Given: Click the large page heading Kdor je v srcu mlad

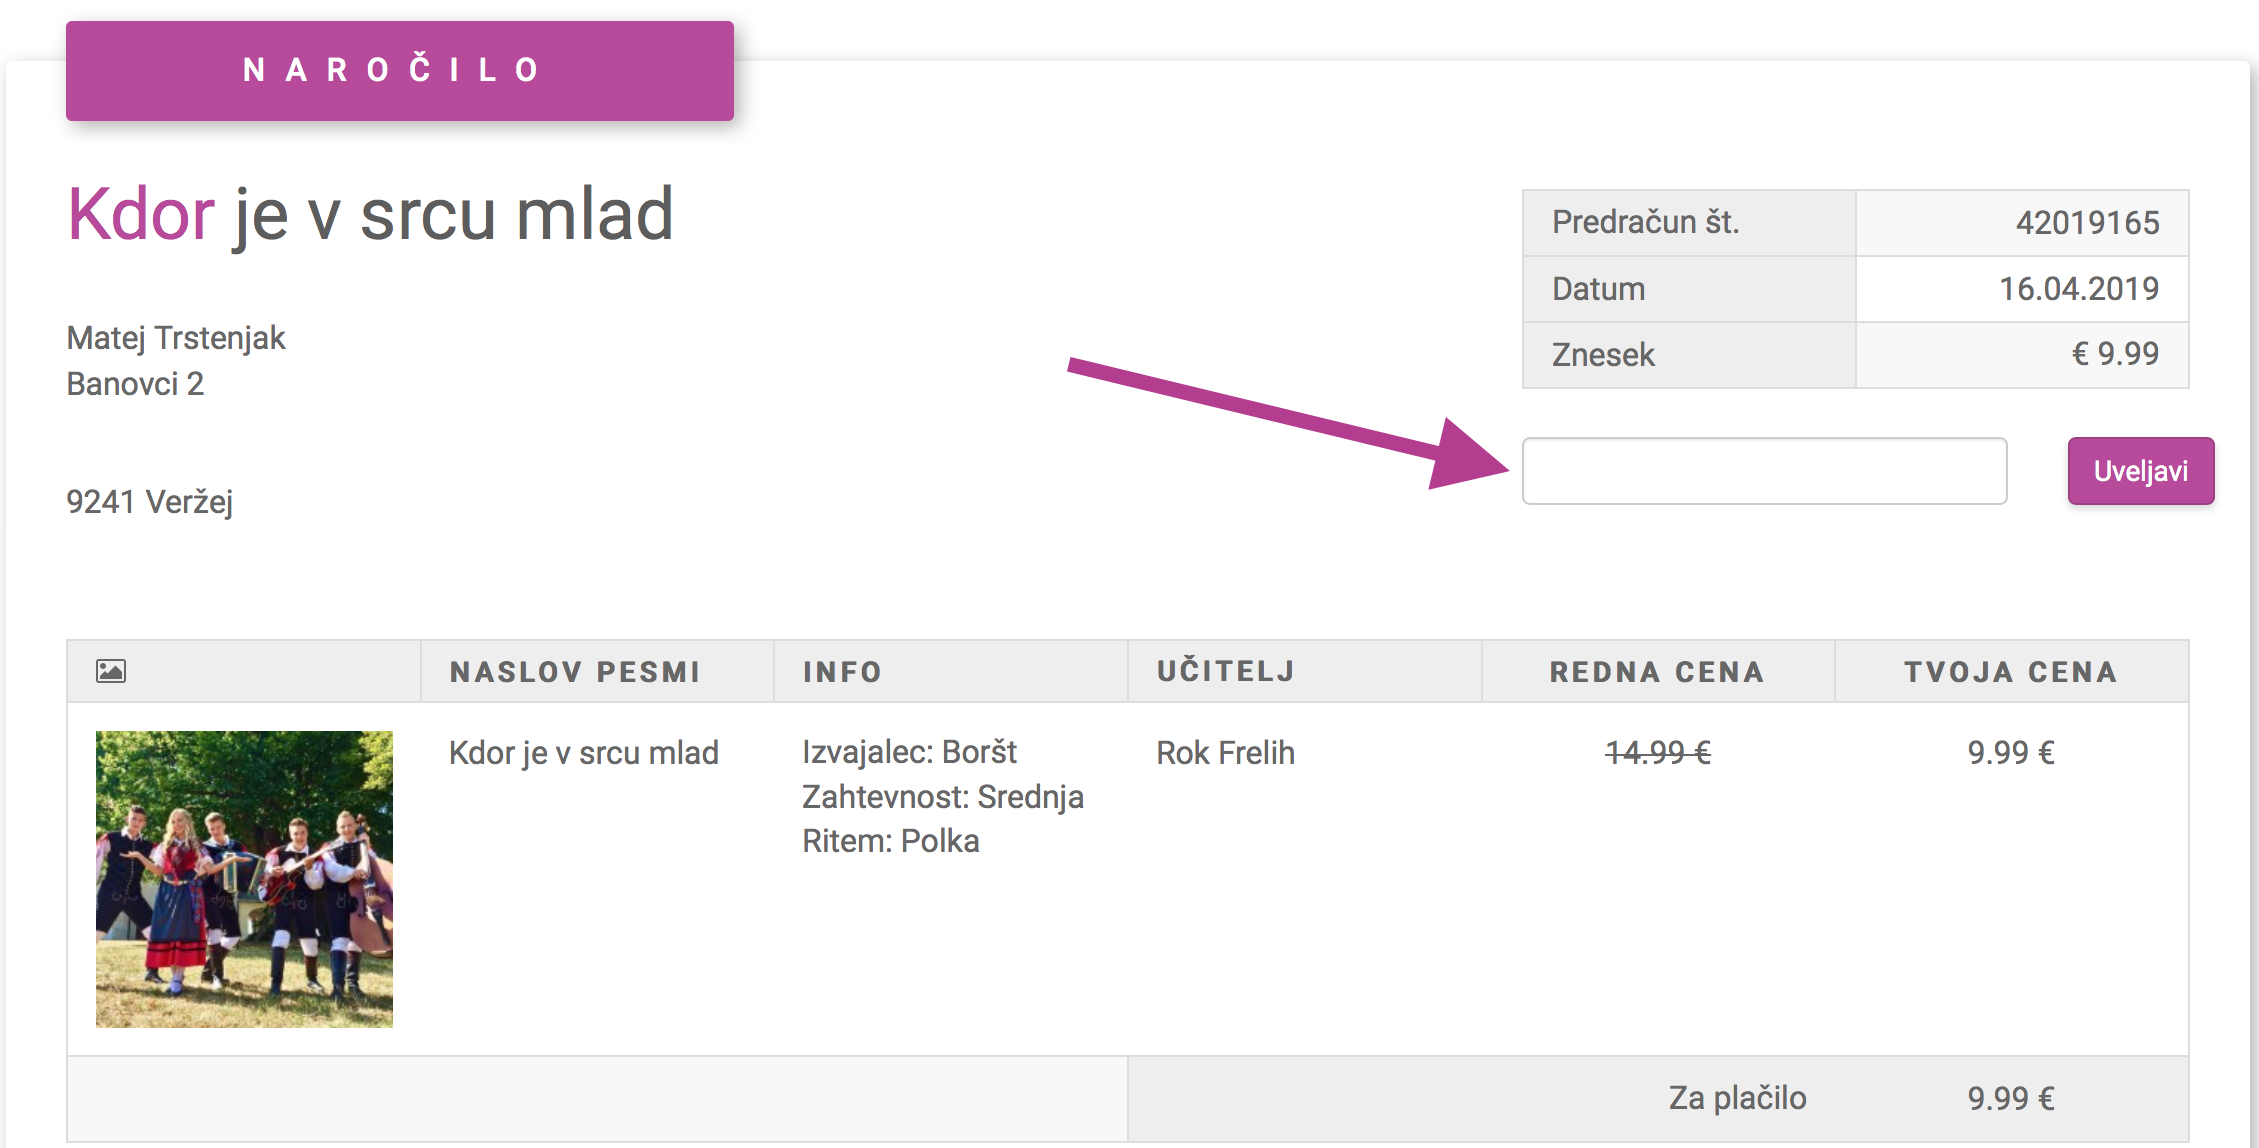Looking at the screenshot, I should point(370,215).
